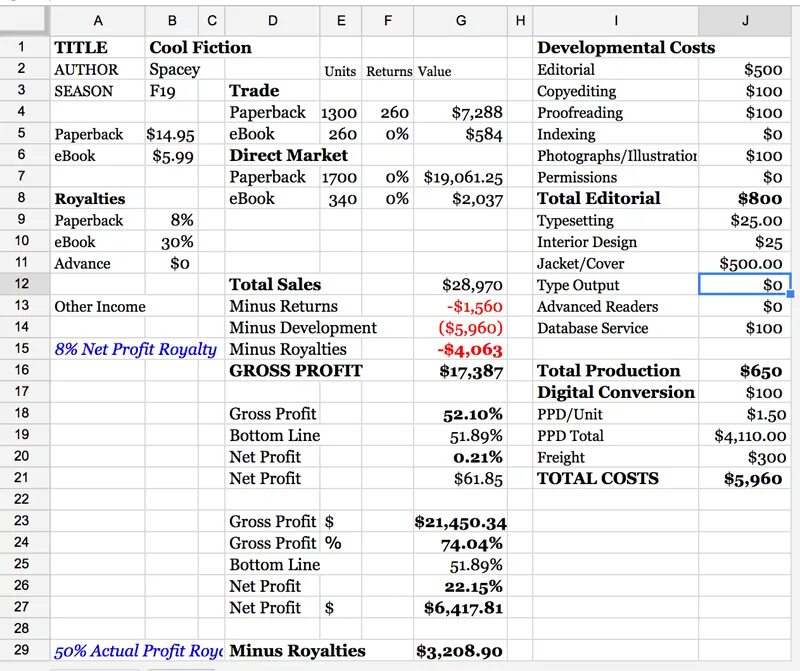This screenshot has width=800, height=671.
Task: Select Net Profit amount $61.85
Action: click(460, 479)
